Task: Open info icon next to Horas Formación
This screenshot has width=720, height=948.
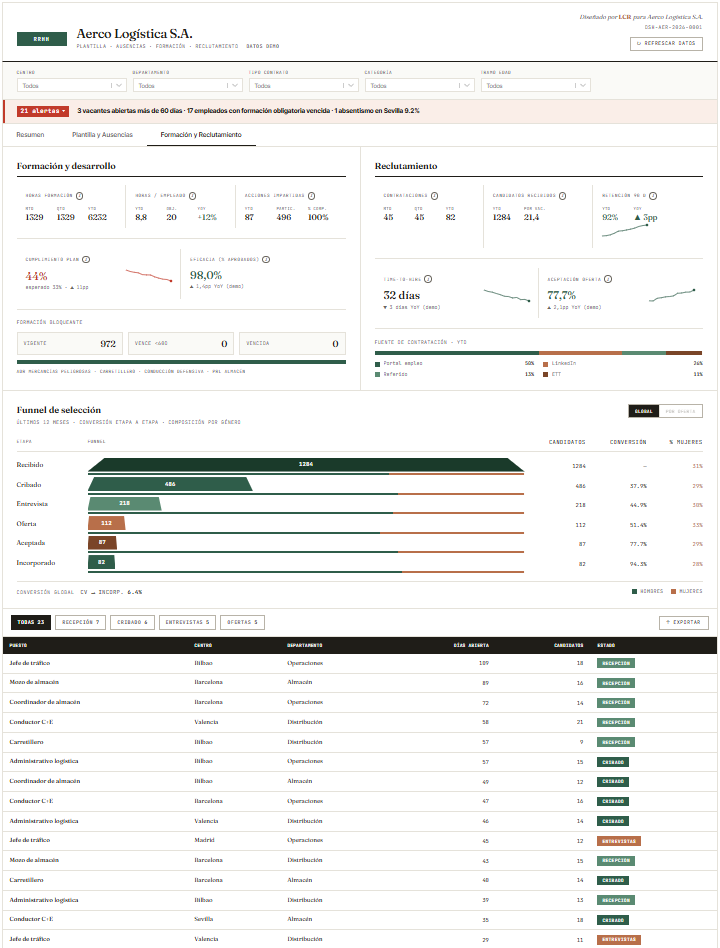Action: 79,196
